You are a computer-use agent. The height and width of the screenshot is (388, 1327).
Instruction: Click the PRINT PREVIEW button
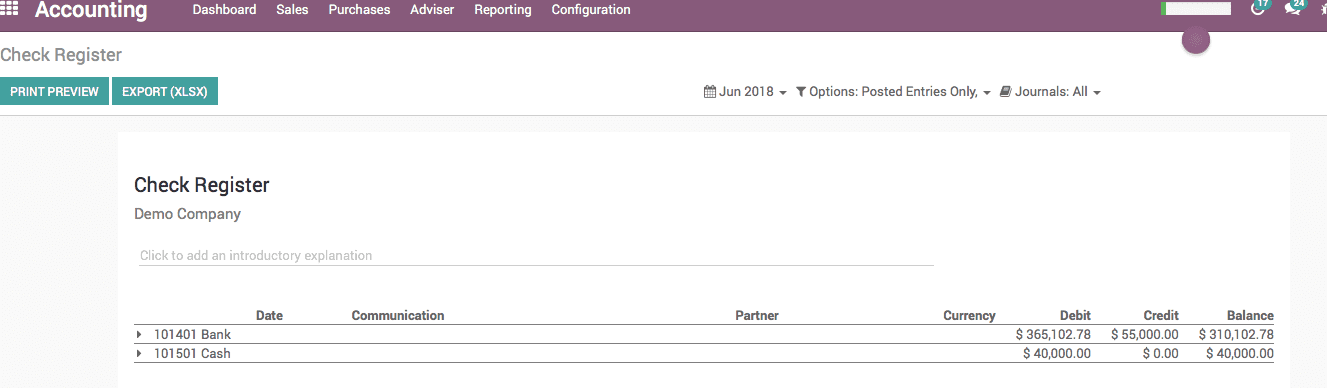click(x=54, y=91)
